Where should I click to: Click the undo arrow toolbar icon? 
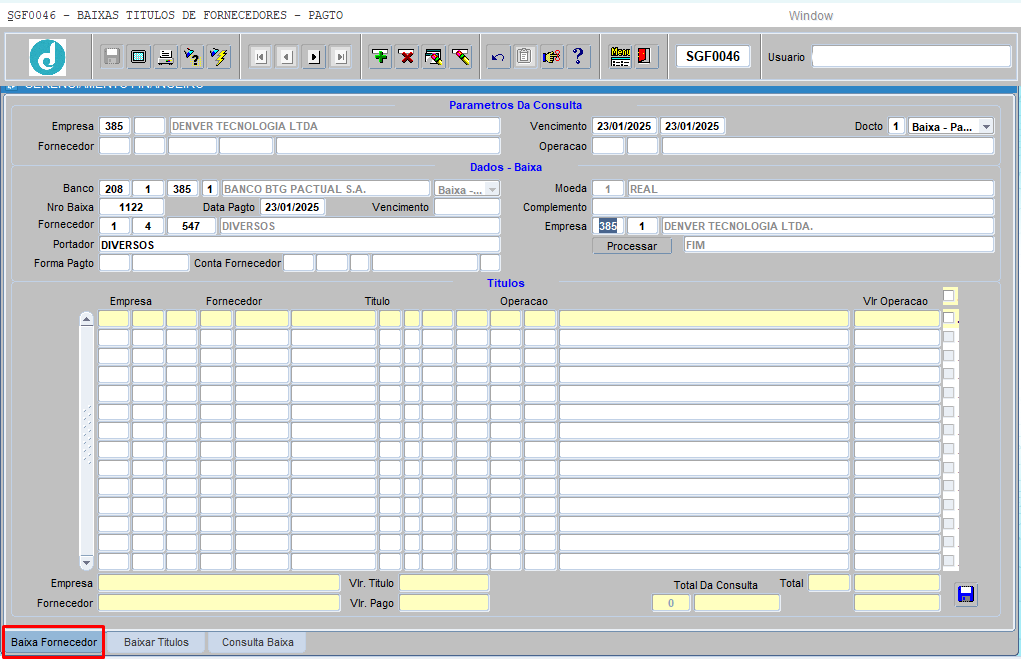click(x=498, y=57)
